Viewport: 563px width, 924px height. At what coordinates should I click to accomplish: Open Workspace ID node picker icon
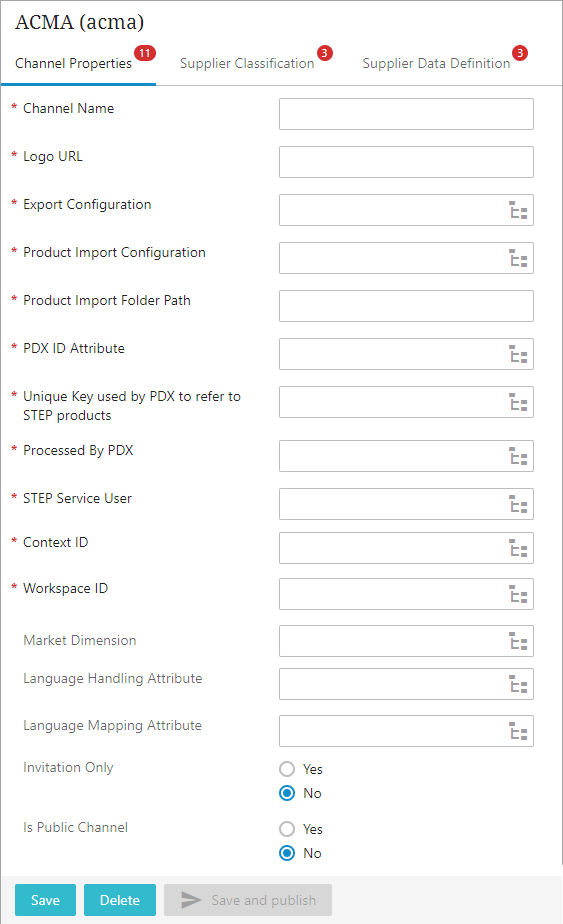tap(518, 594)
